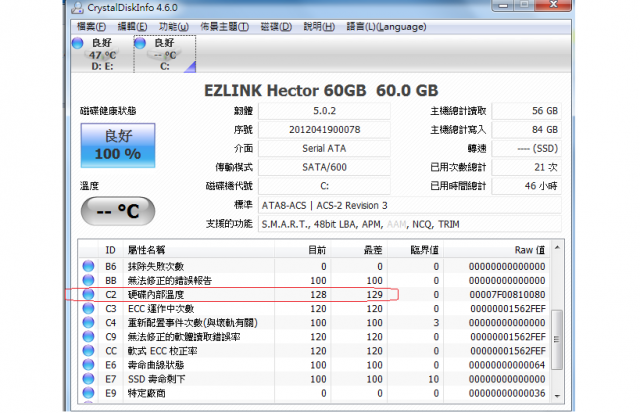Click status orb of C9 row
The height and width of the screenshot is (413, 640).
88,336
